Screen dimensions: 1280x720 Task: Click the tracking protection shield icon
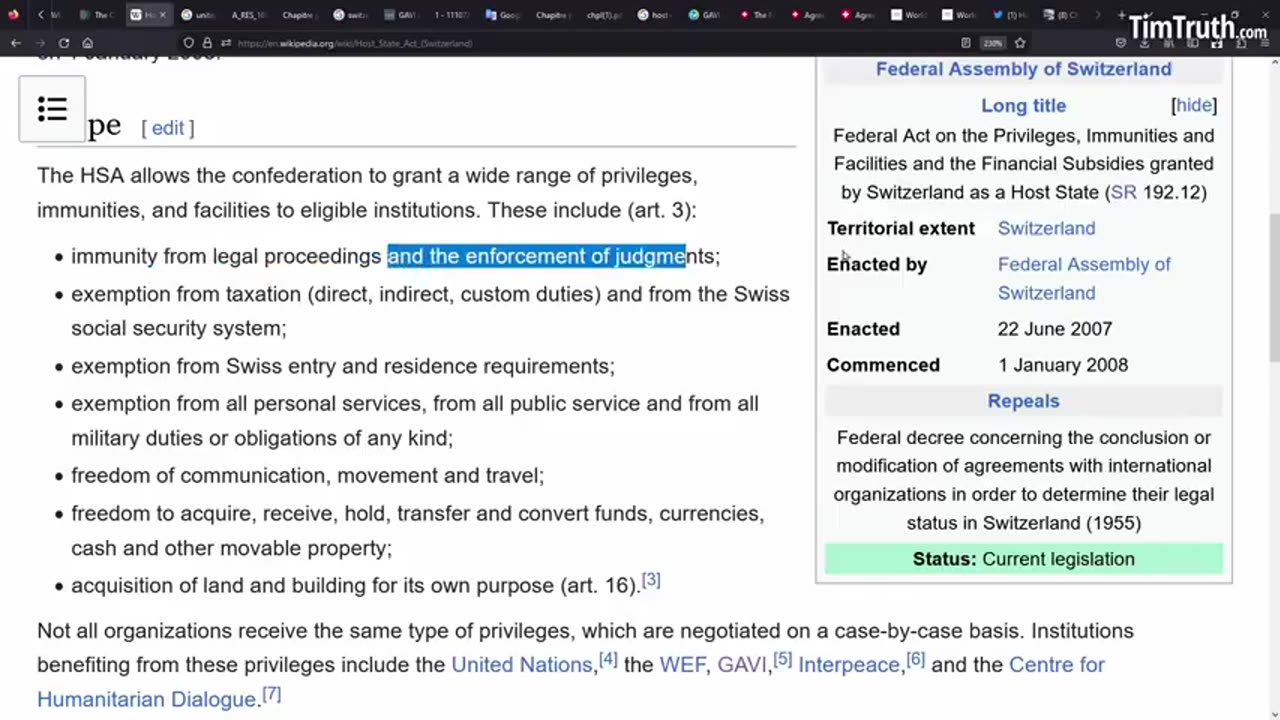pyautogui.click(x=188, y=43)
